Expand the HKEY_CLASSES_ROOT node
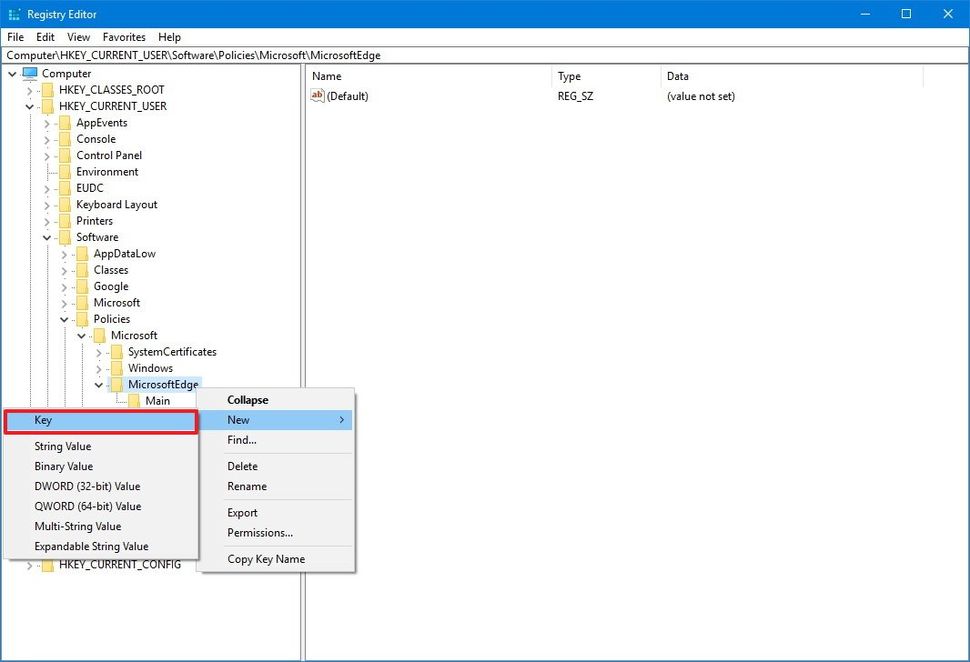The width and height of the screenshot is (970, 662). coord(30,89)
